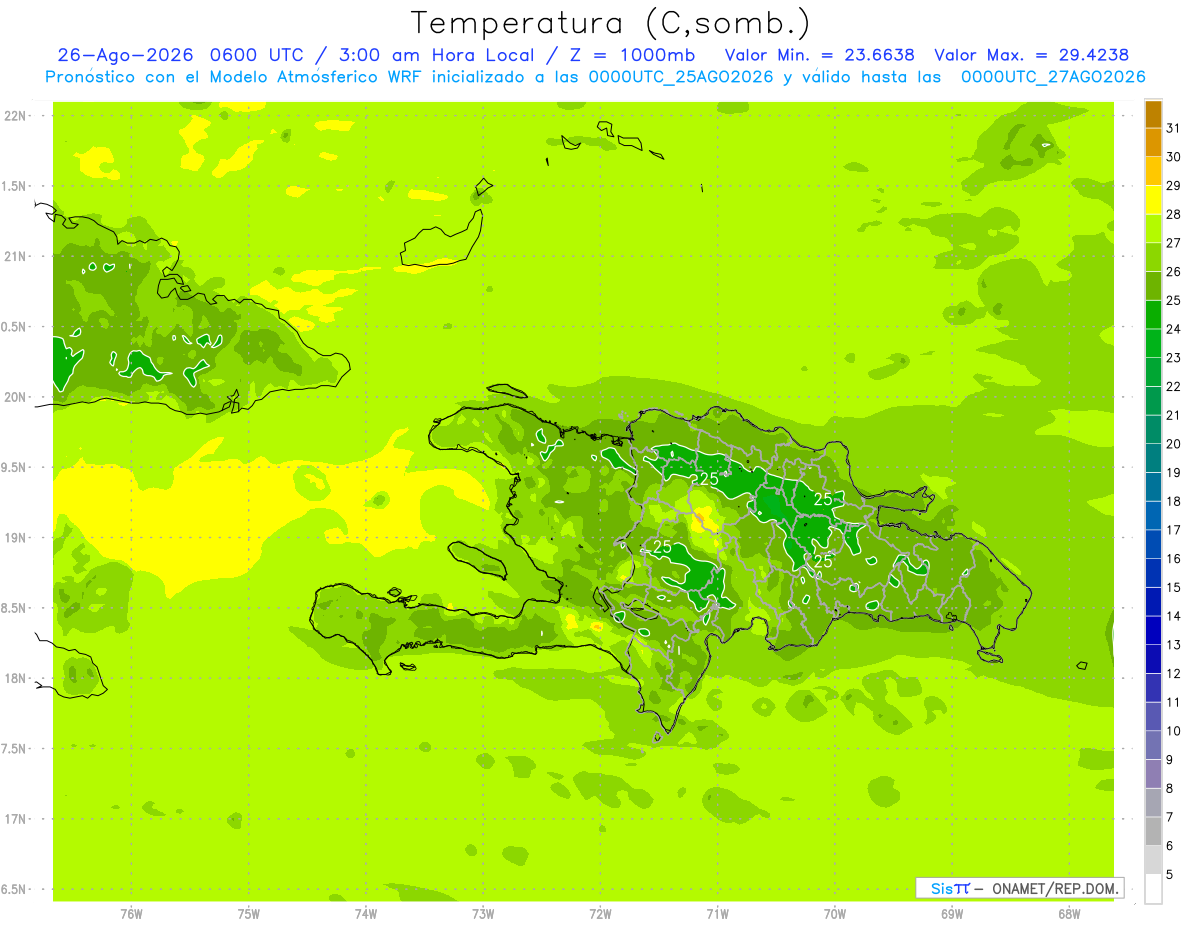Click the 68W longitude label
This screenshot has width=1200, height=927.
[x=1069, y=914]
